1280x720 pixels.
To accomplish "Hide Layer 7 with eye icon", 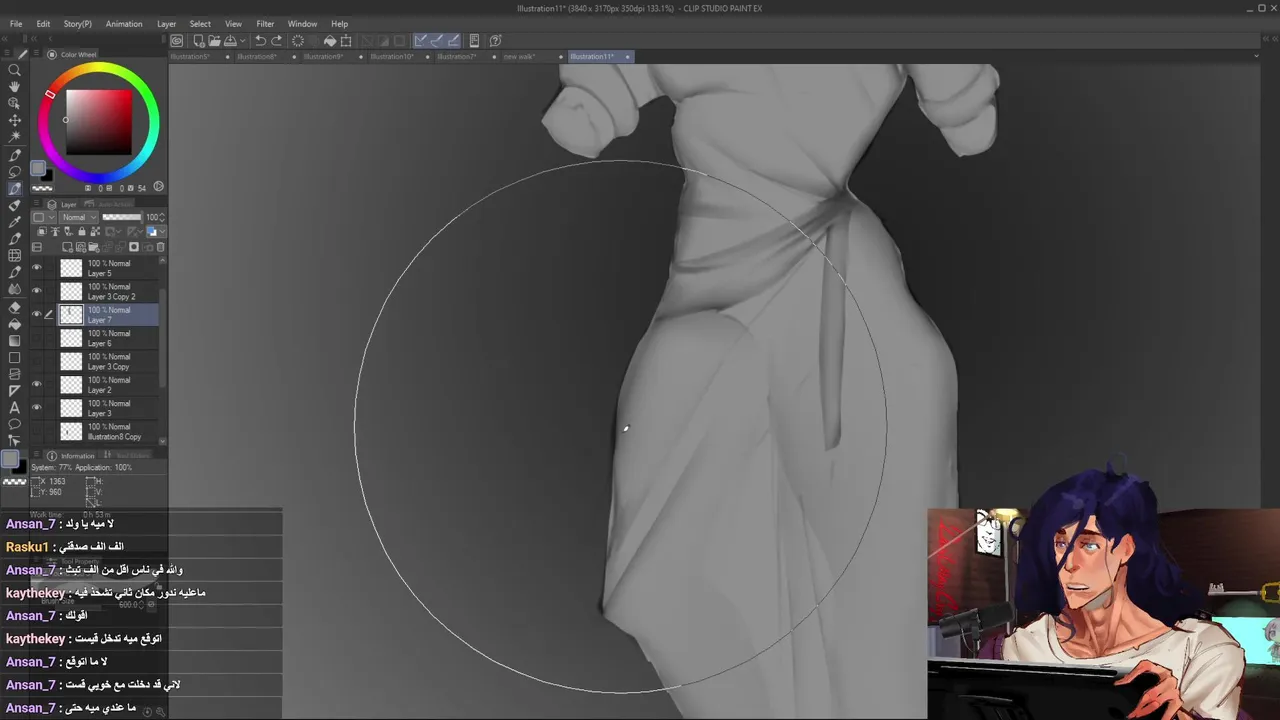I will (x=37, y=314).
